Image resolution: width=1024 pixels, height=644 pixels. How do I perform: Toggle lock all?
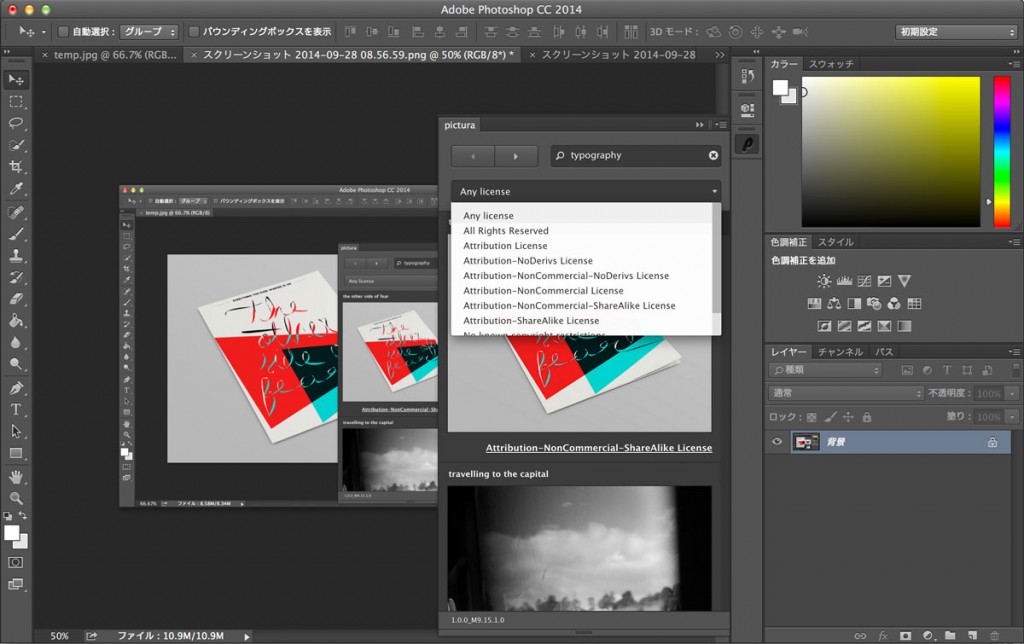click(x=867, y=417)
